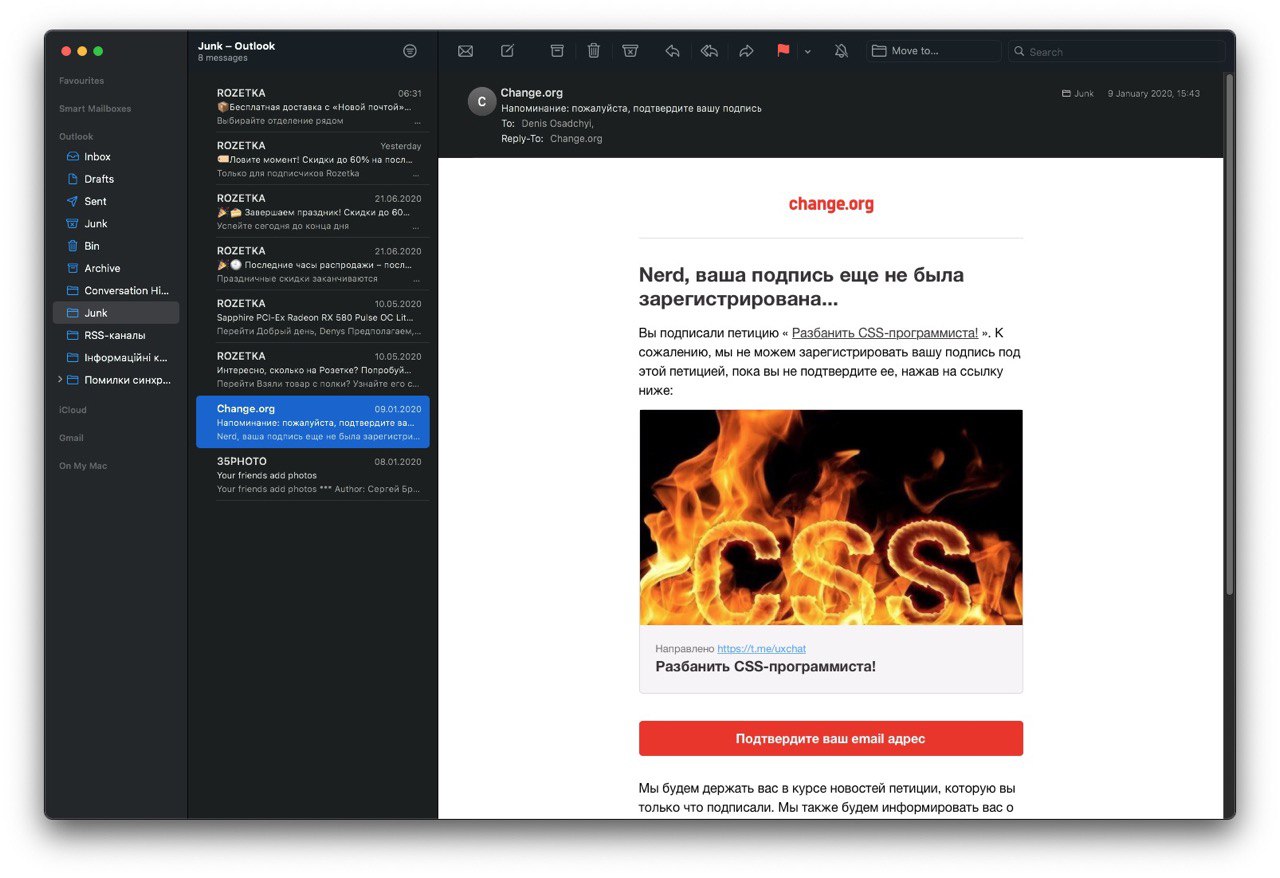This screenshot has height=878, width=1280.
Task: Click the Outlook account section header
Action: (x=76, y=137)
